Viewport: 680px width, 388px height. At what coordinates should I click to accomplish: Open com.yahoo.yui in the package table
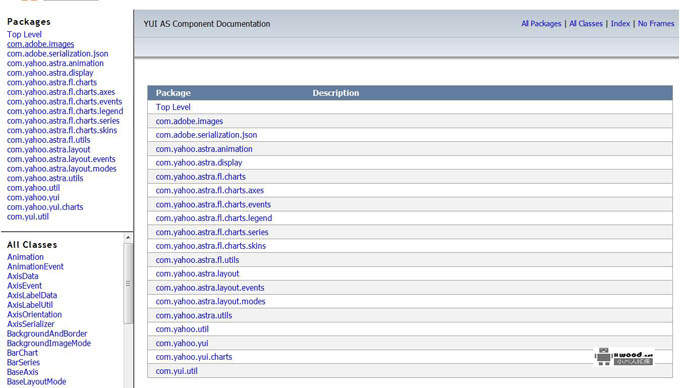(x=182, y=343)
